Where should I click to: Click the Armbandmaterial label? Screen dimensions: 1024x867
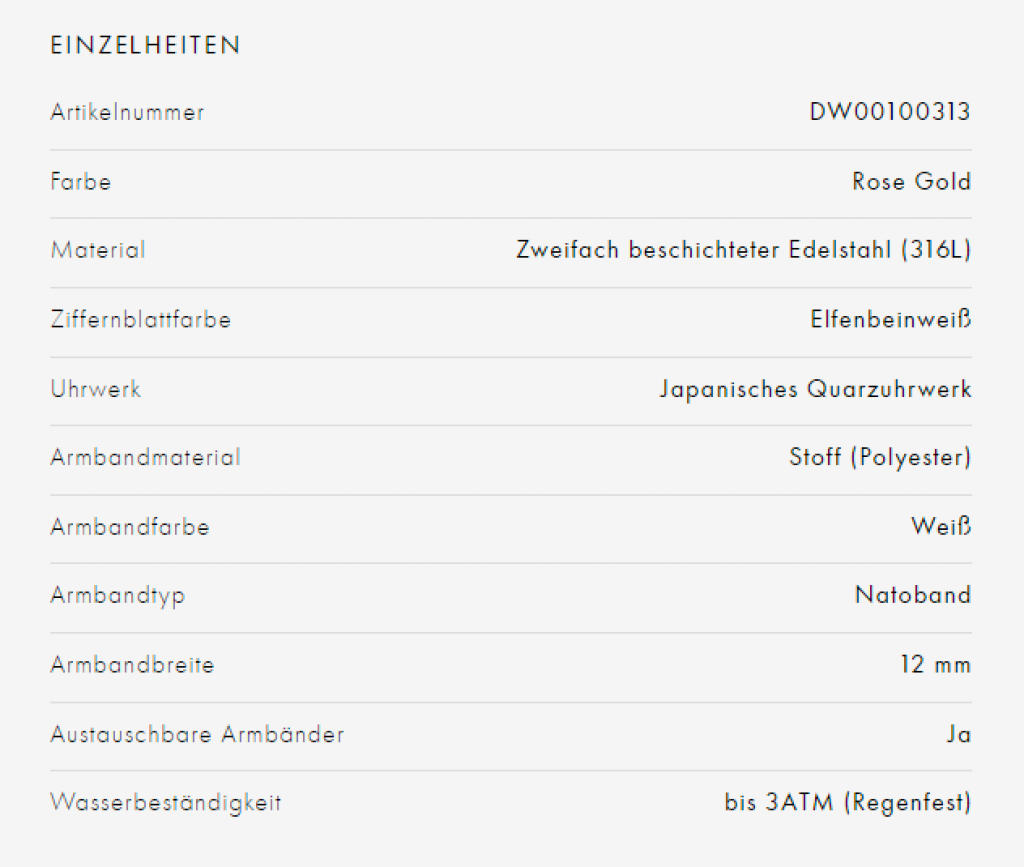click(145, 458)
